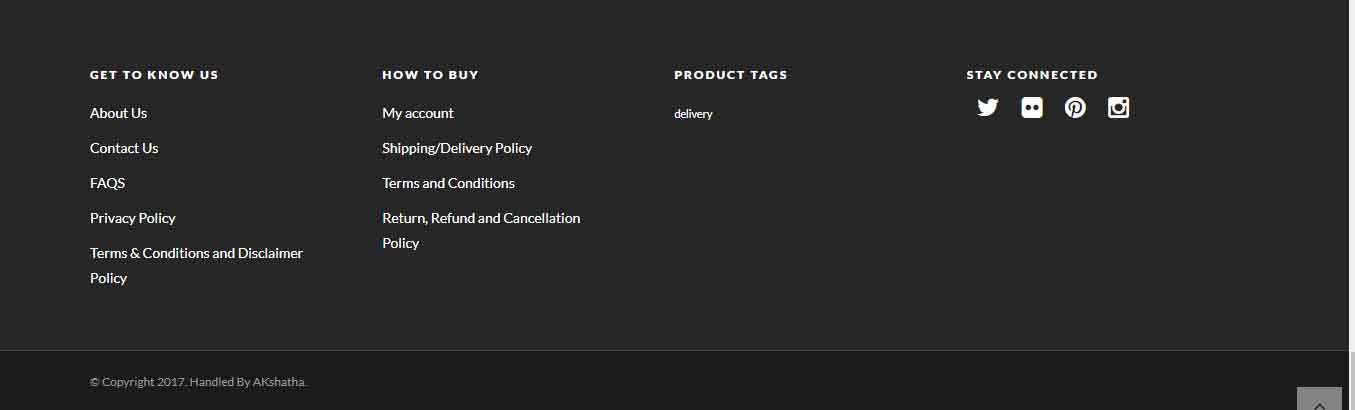
Task: Open the Flickr social icon
Action: (1032, 108)
